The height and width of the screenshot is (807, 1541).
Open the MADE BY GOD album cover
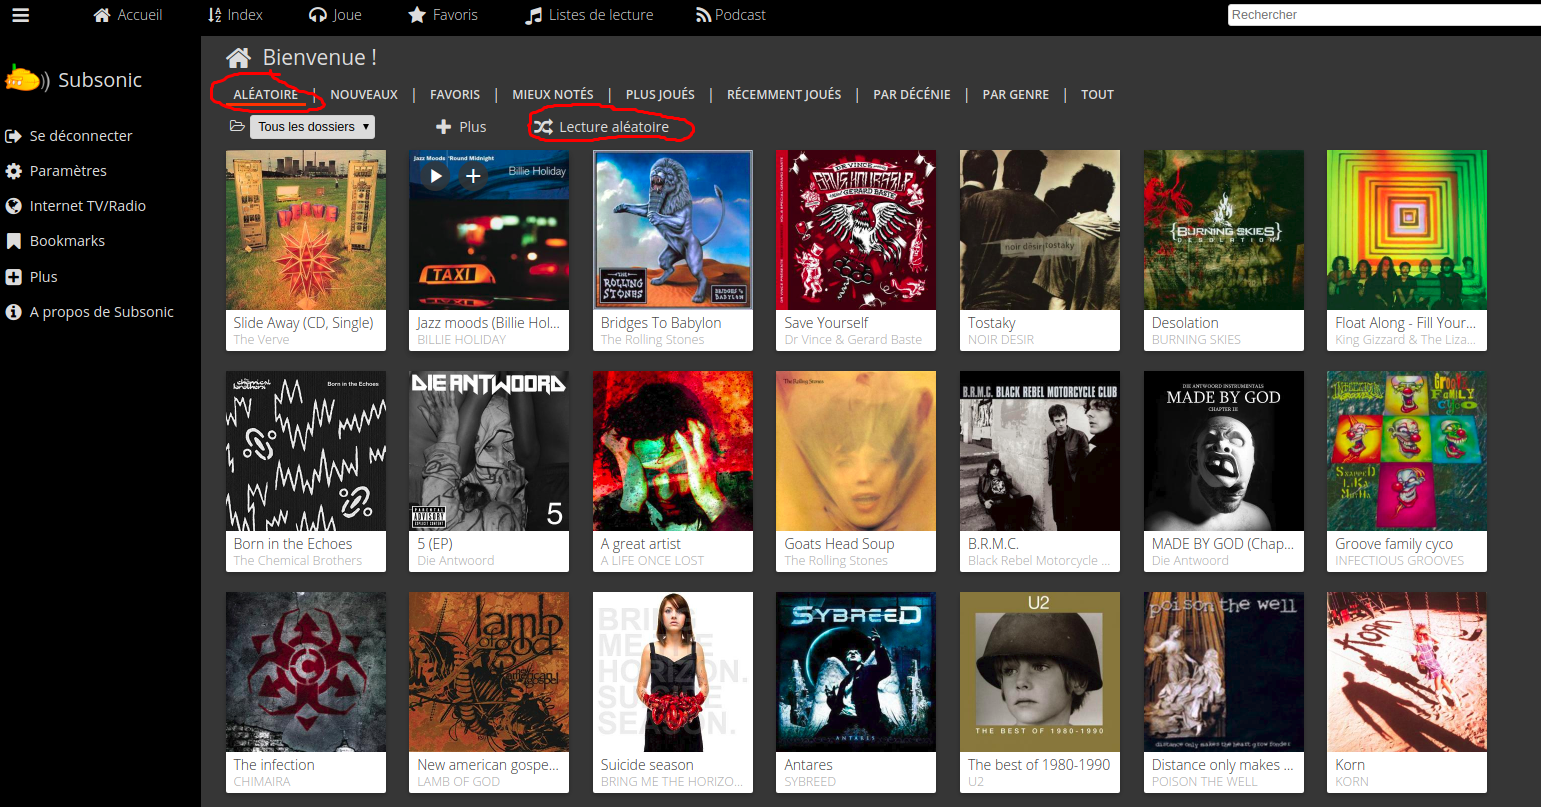1224,451
